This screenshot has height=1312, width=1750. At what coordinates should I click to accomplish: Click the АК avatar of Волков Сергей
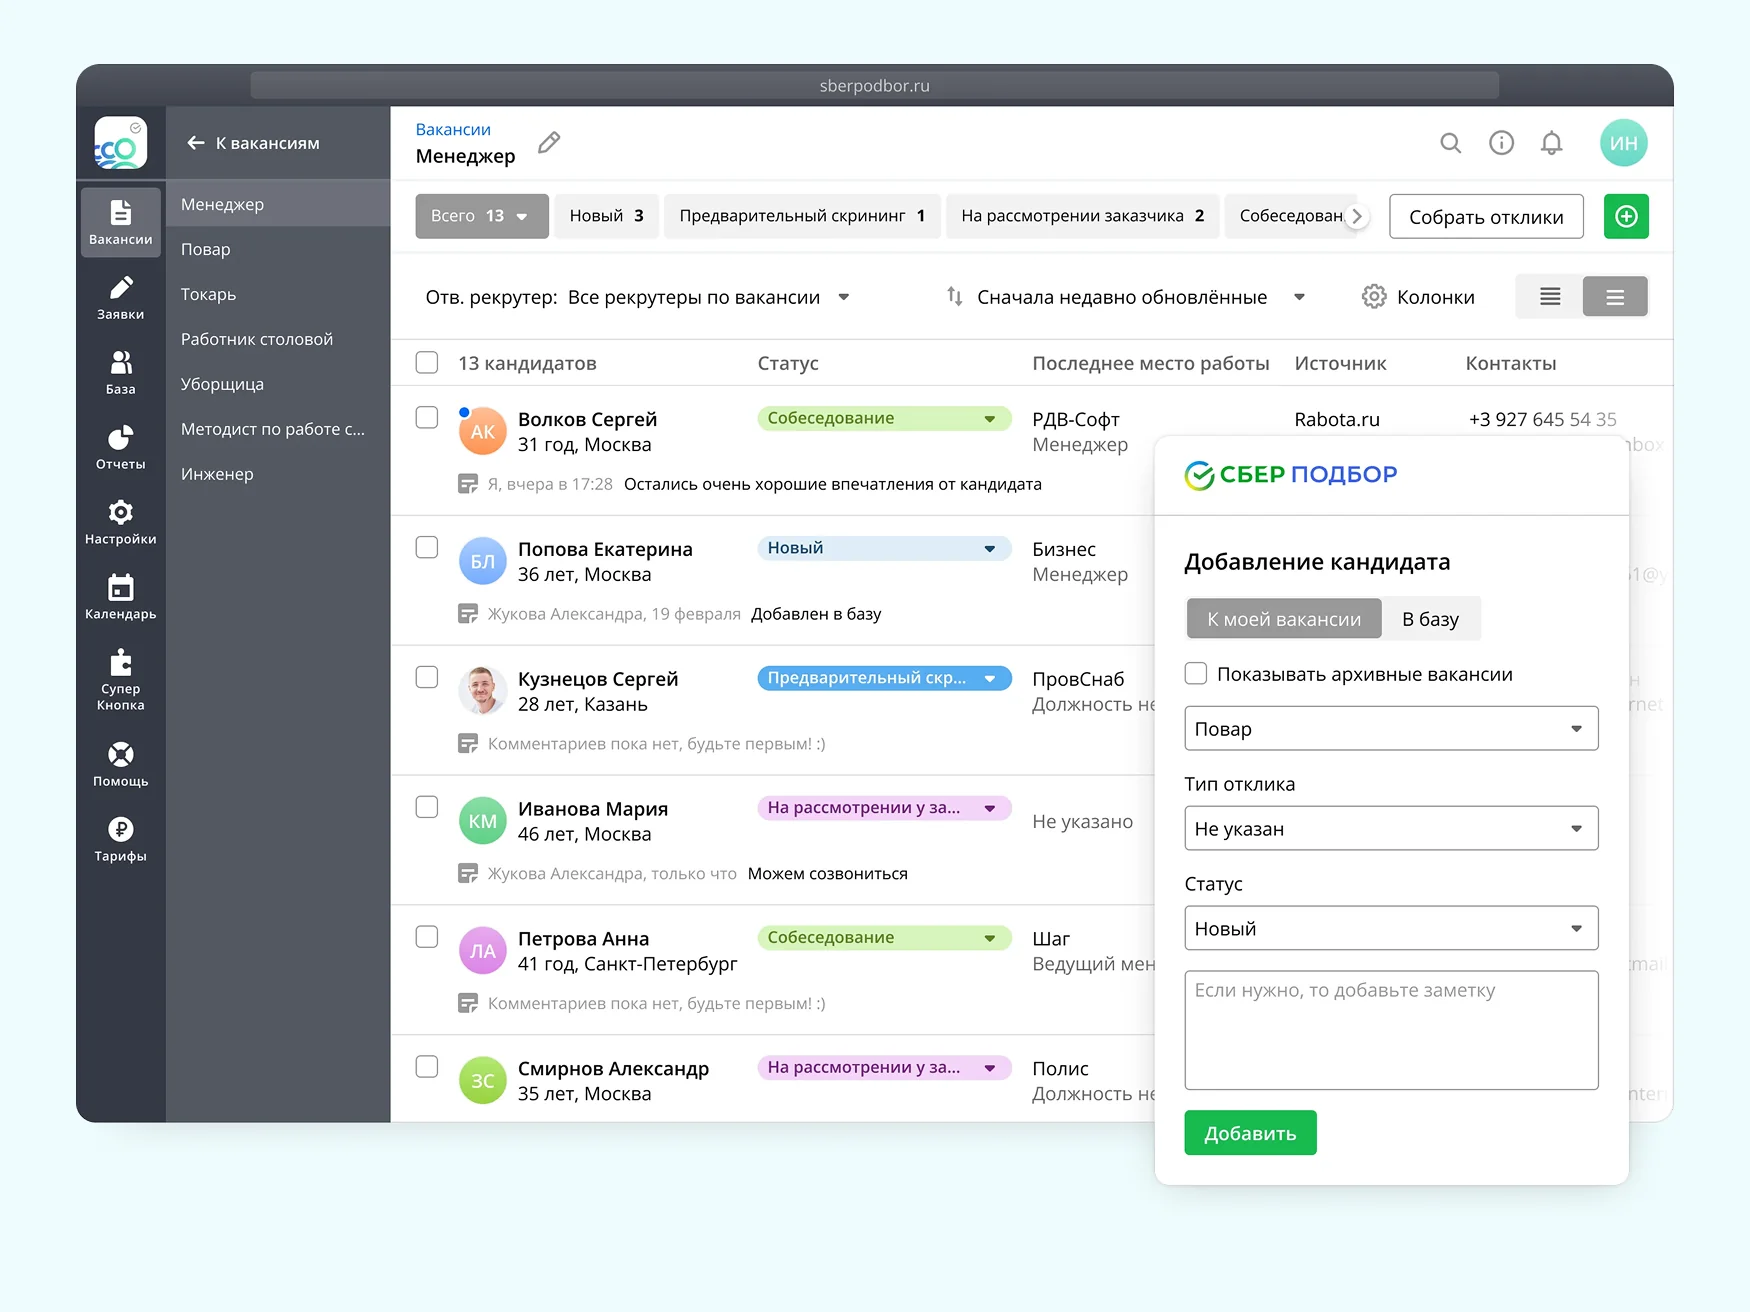483,432
